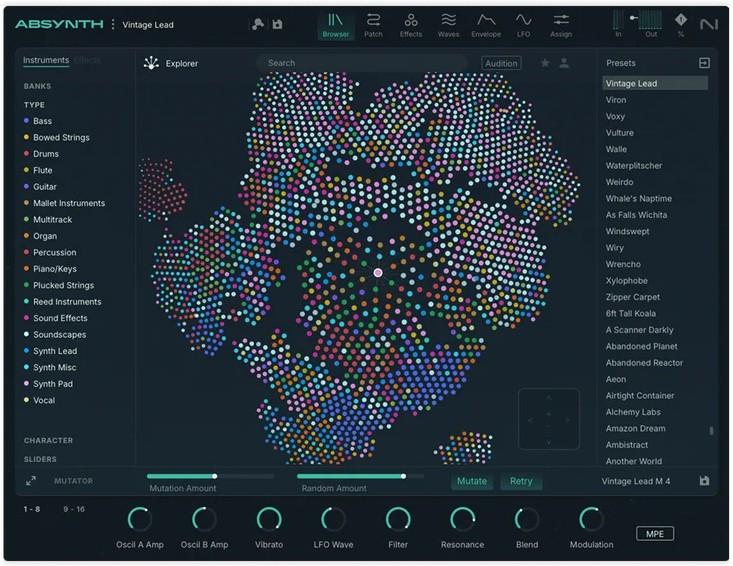Select the Another World preset
733x566 pixels.
[633, 461]
